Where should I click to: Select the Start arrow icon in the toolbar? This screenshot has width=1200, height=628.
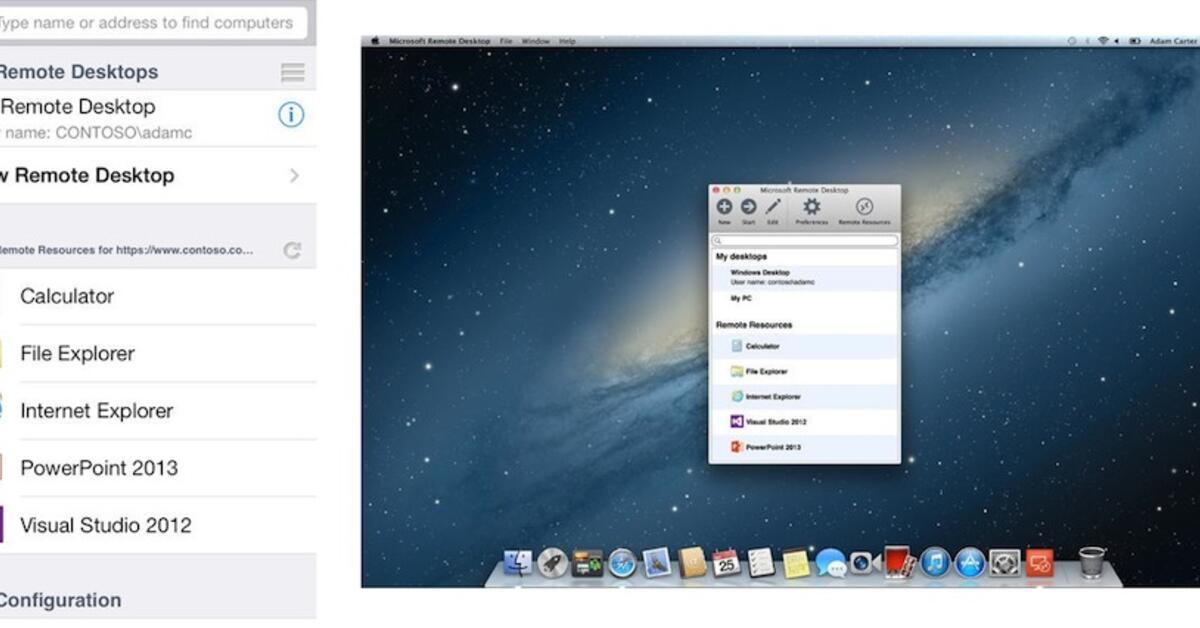[x=747, y=207]
